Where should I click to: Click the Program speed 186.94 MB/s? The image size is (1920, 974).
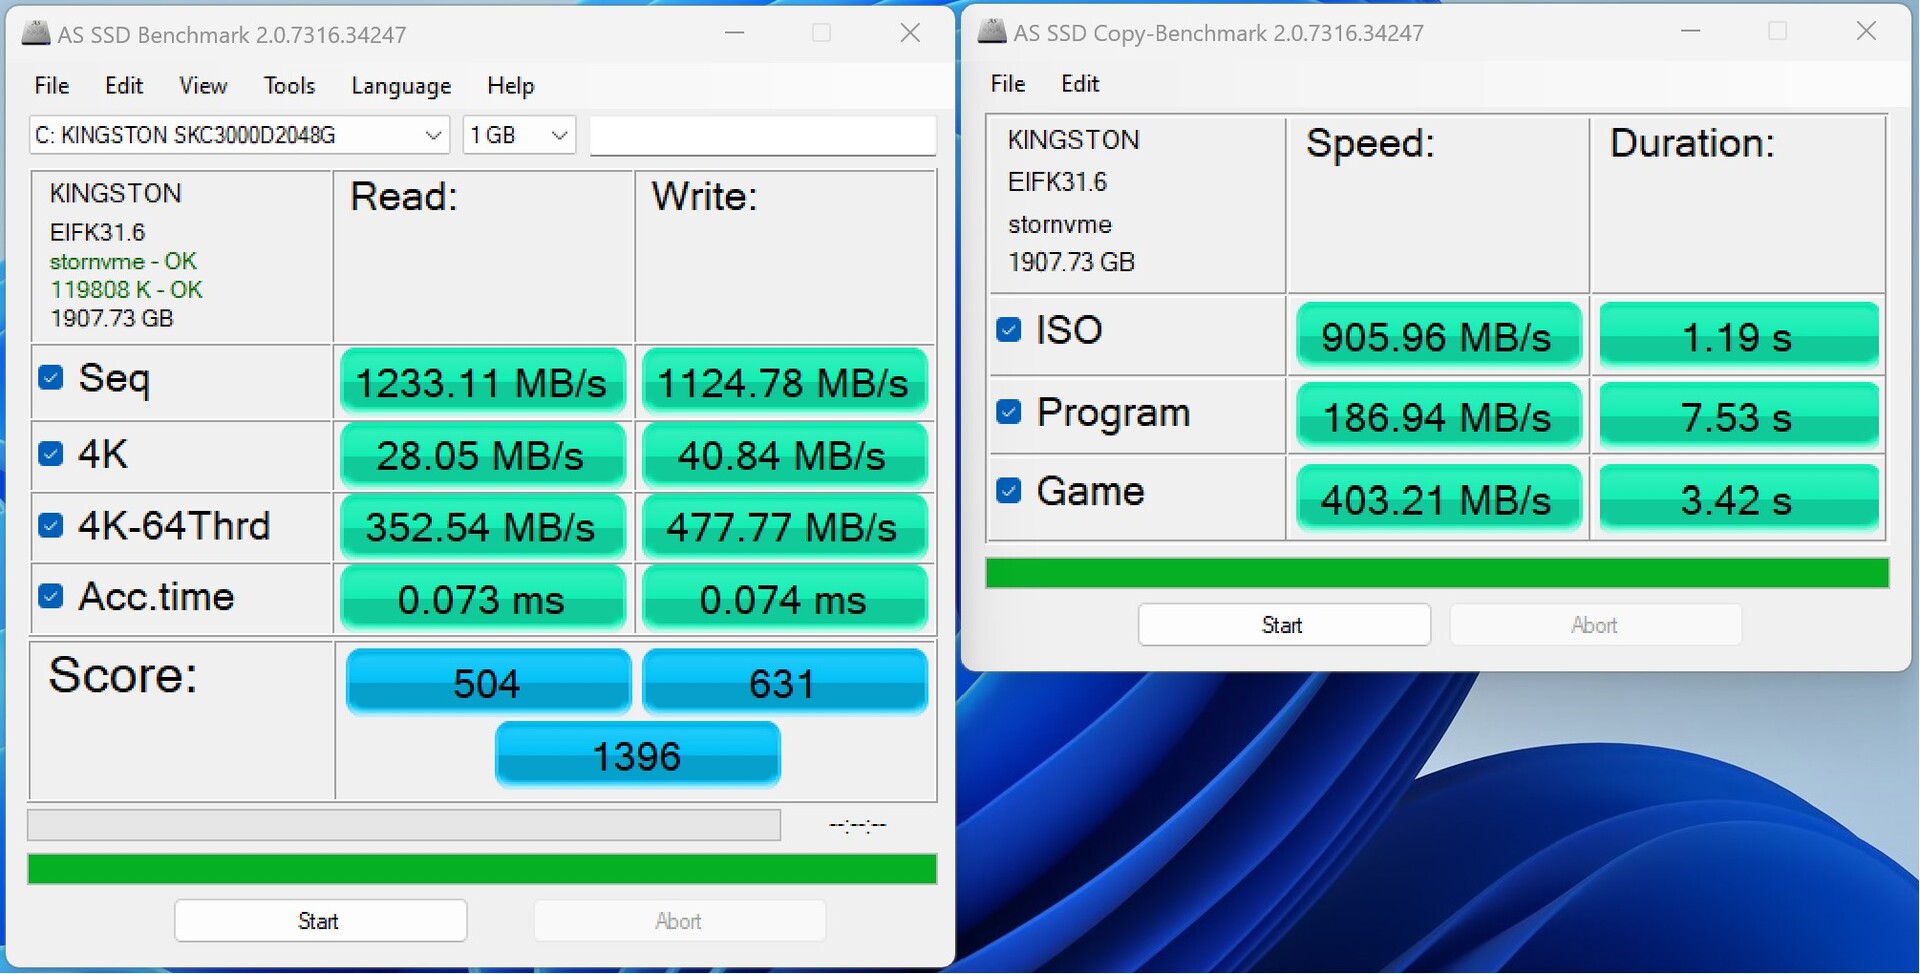point(1438,416)
